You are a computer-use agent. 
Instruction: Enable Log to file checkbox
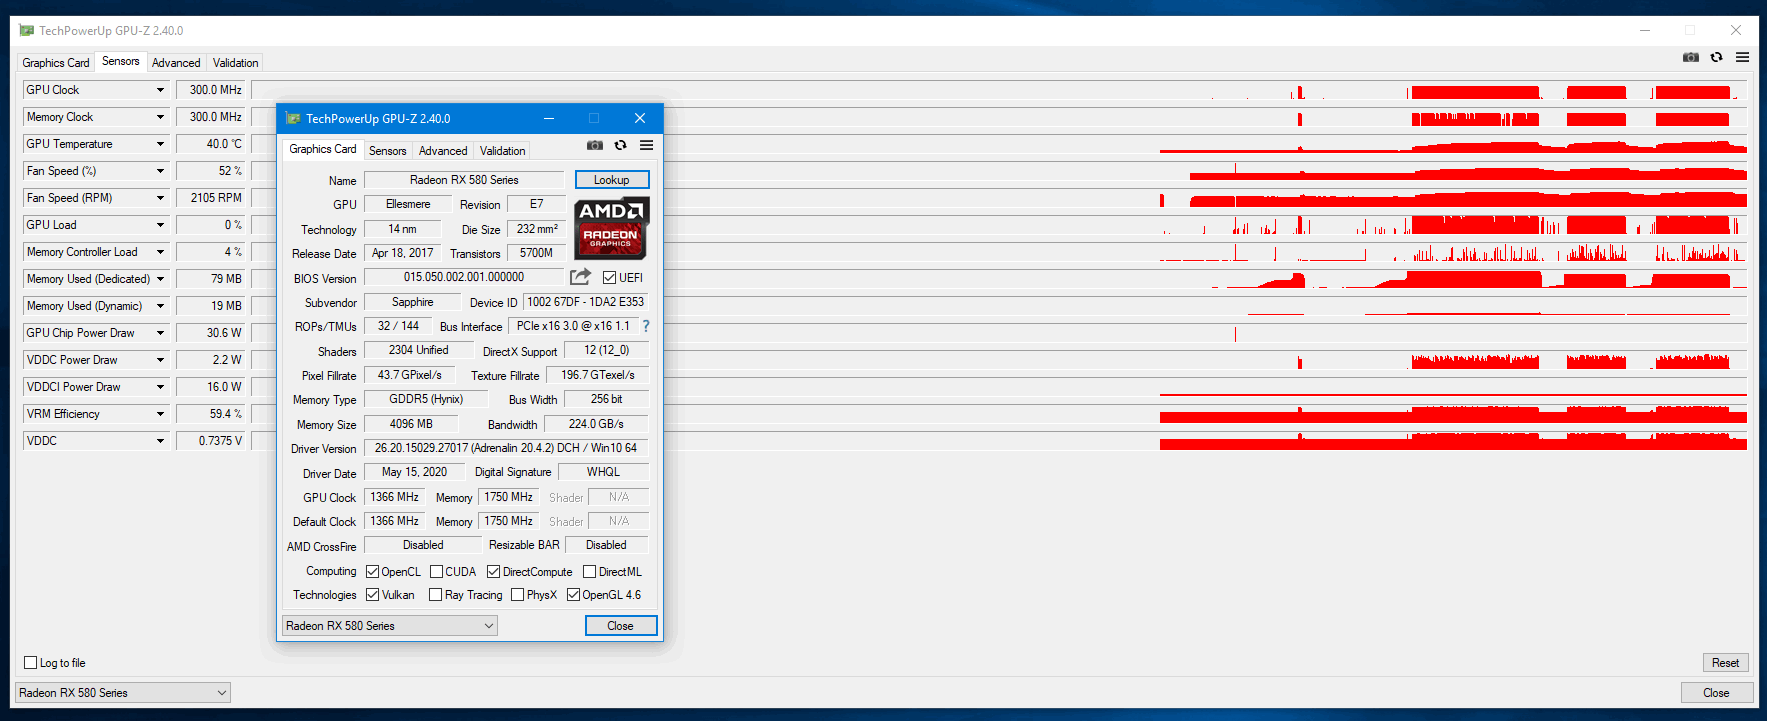(x=30, y=663)
